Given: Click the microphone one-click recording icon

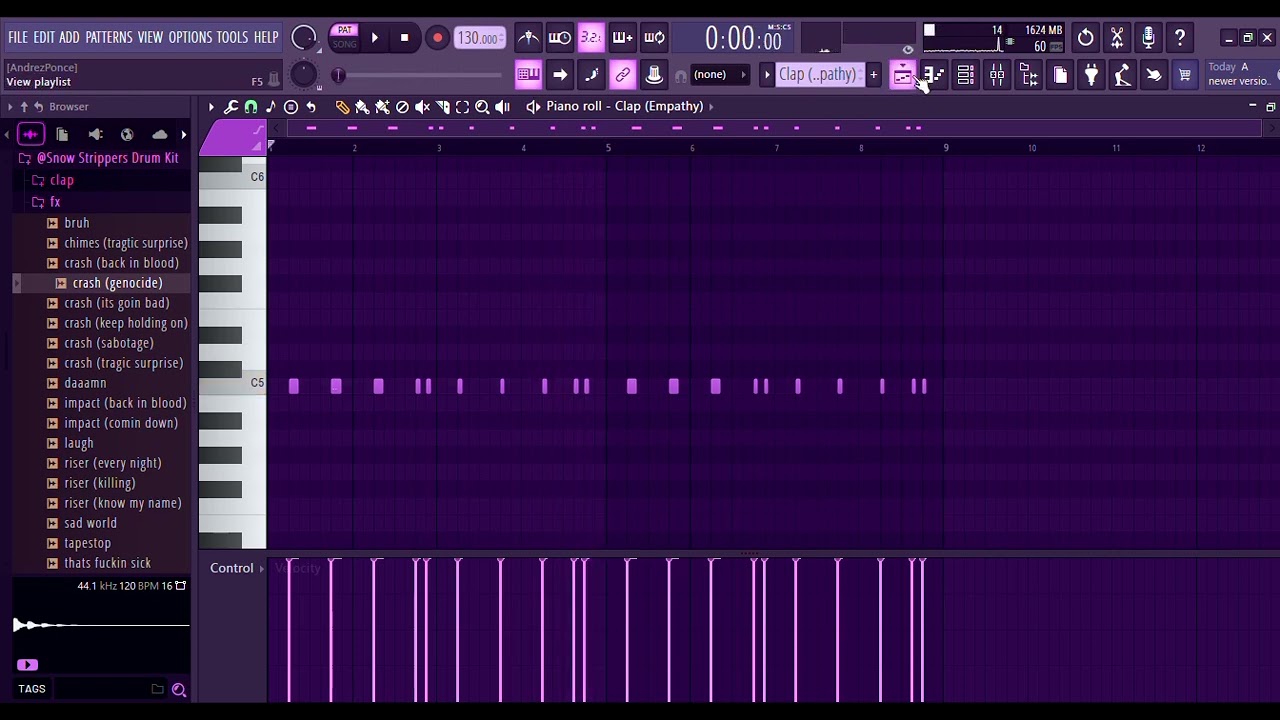Looking at the screenshot, I should coord(1148,38).
